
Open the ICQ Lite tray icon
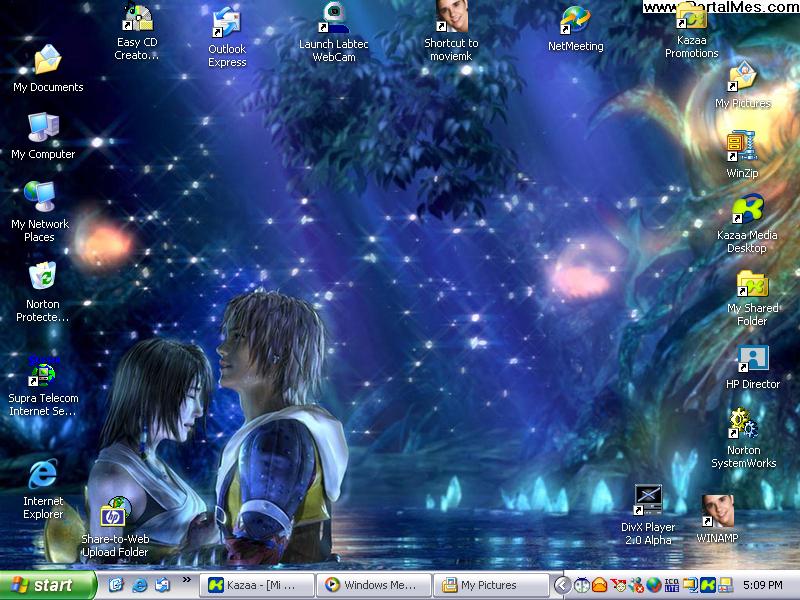click(x=671, y=585)
